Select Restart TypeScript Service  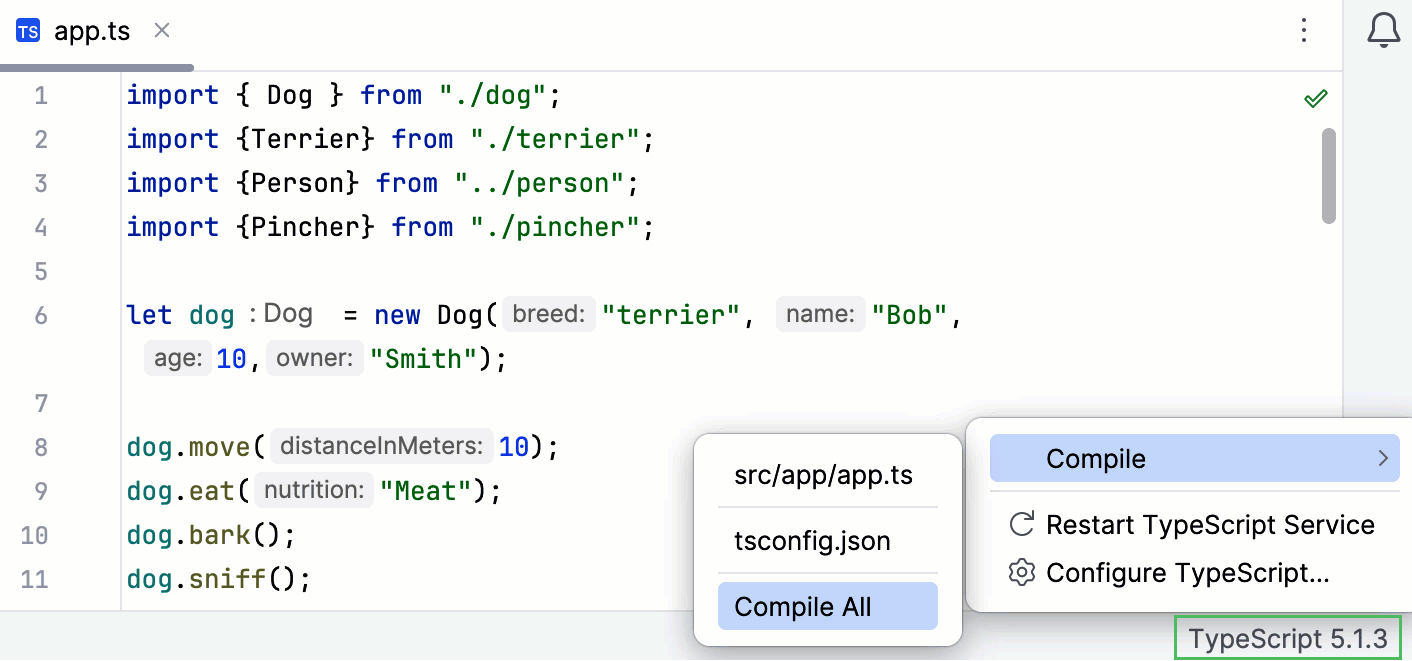point(1209,524)
